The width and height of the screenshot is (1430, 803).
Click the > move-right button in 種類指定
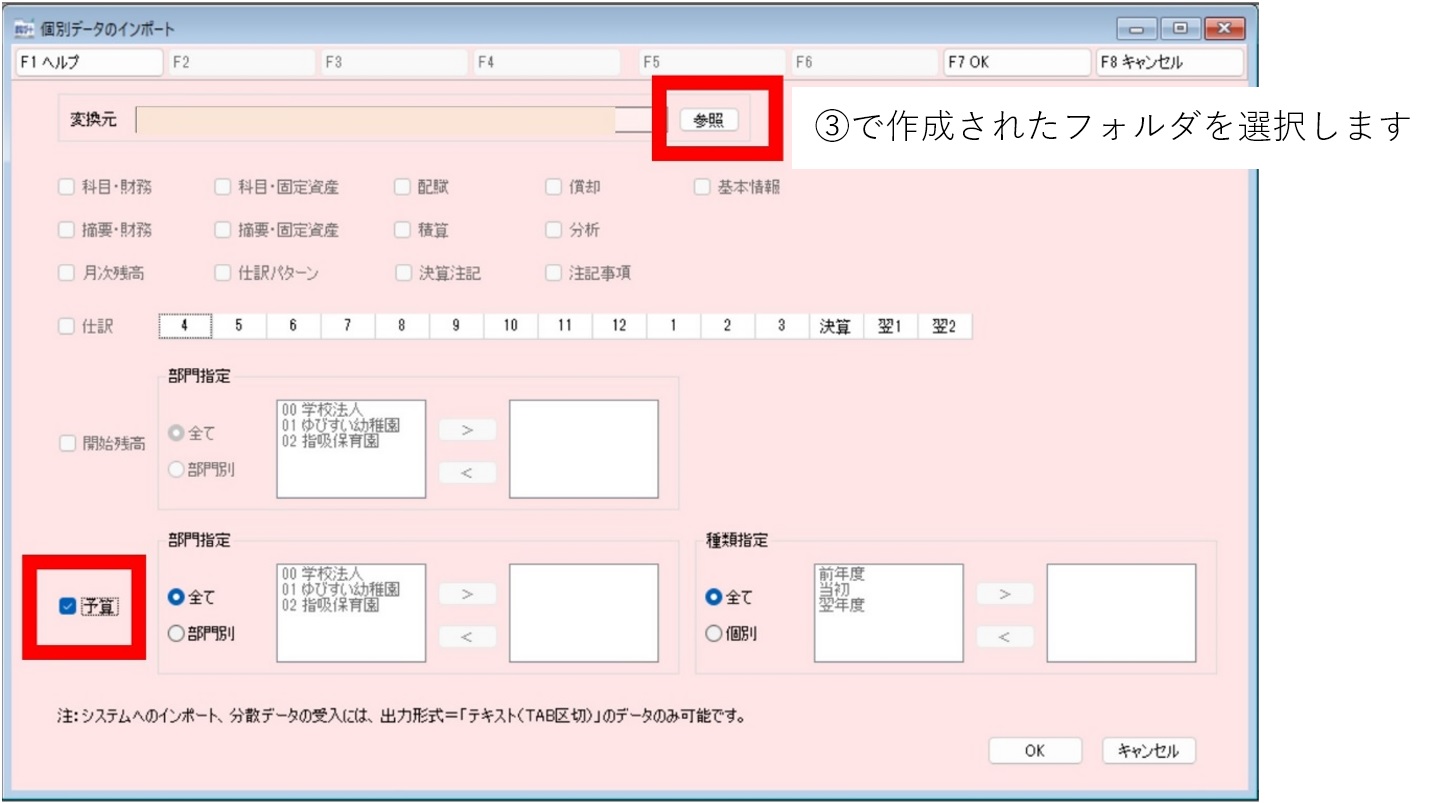pos(1004,594)
